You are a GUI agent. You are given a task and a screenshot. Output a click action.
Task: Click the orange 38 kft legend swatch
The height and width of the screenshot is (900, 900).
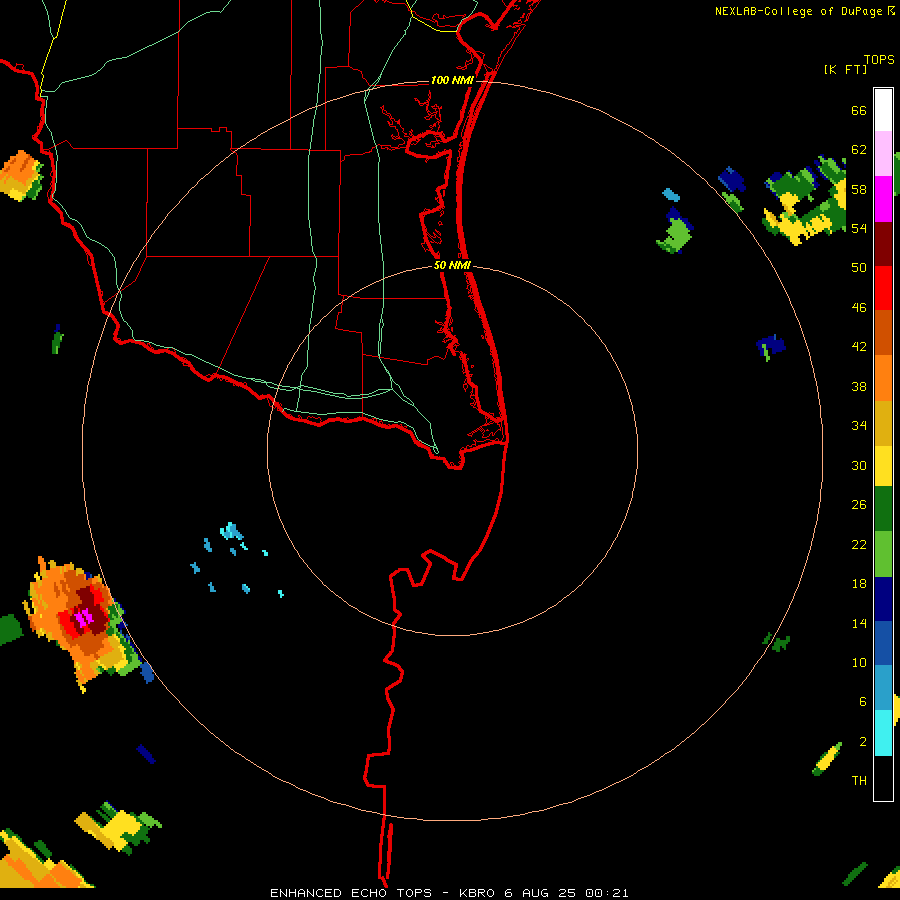(883, 378)
